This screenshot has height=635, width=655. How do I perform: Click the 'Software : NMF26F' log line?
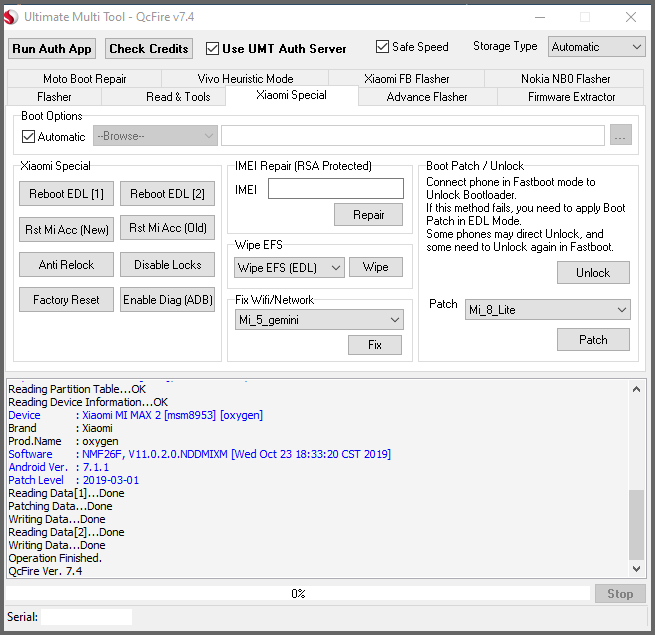tap(200, 454)
